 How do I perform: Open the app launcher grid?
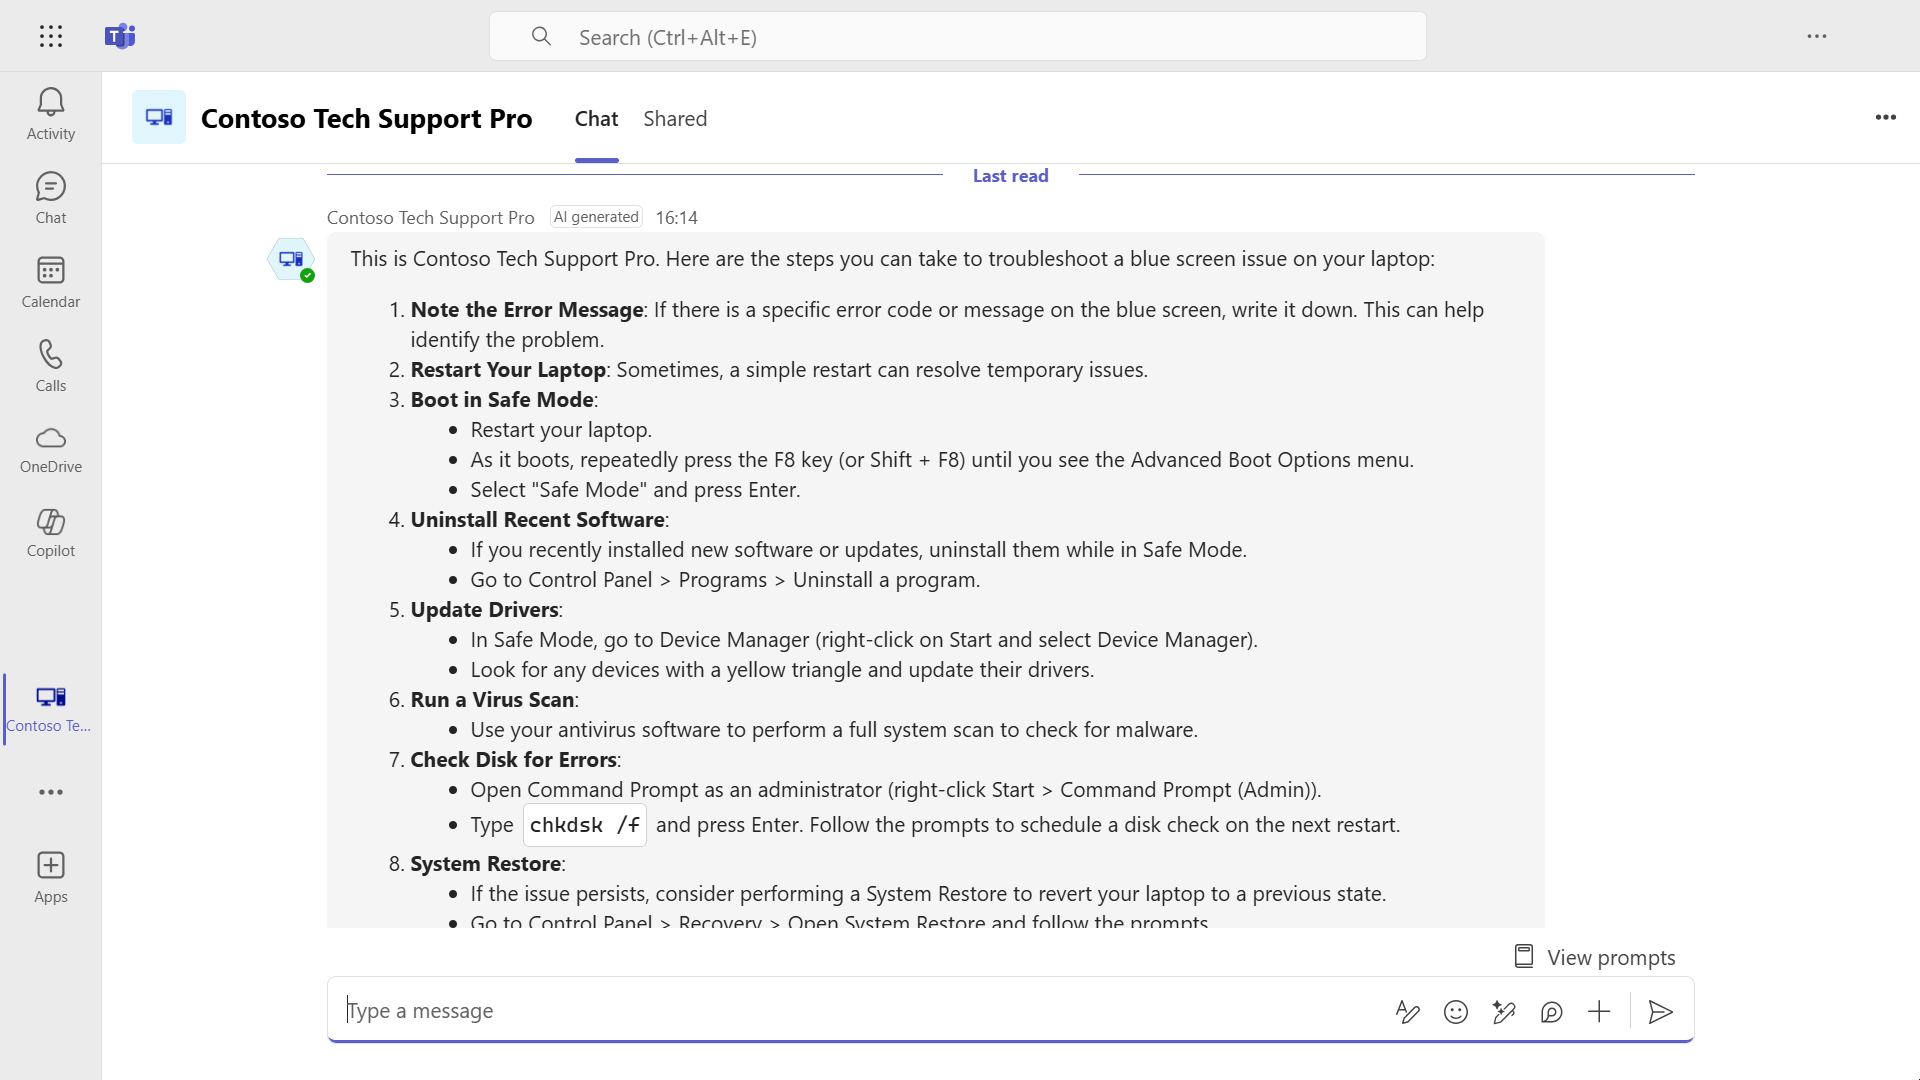(x=51, y=37)
